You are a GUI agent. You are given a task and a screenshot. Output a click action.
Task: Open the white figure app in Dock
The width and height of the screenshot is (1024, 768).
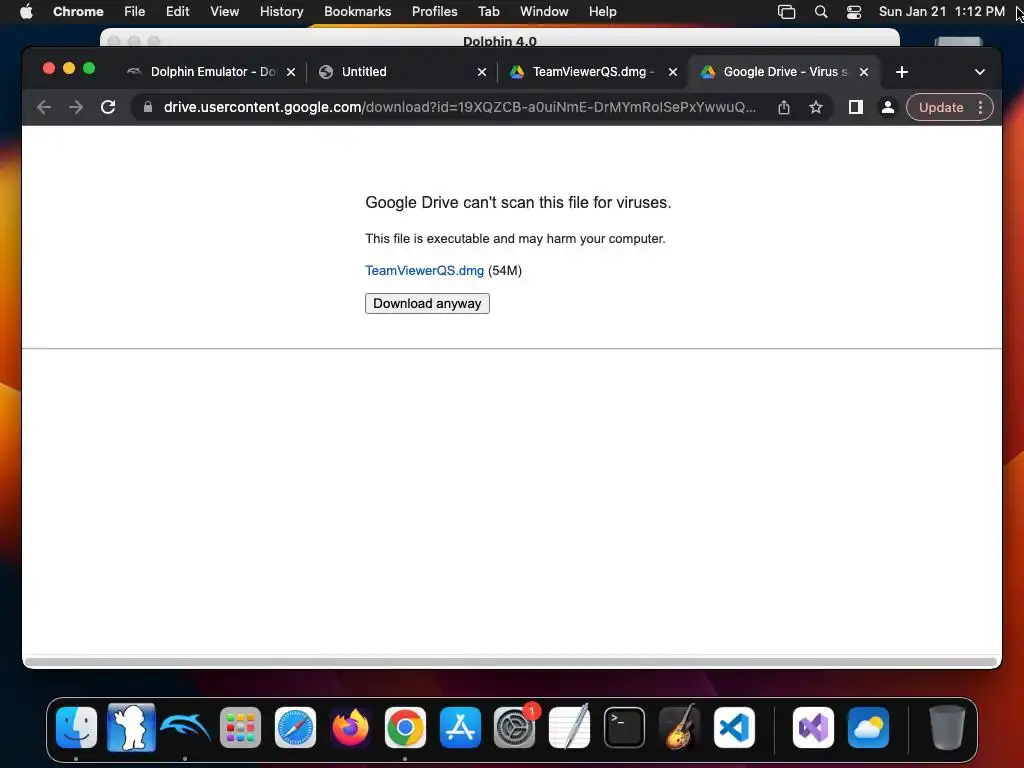(131, 727)
